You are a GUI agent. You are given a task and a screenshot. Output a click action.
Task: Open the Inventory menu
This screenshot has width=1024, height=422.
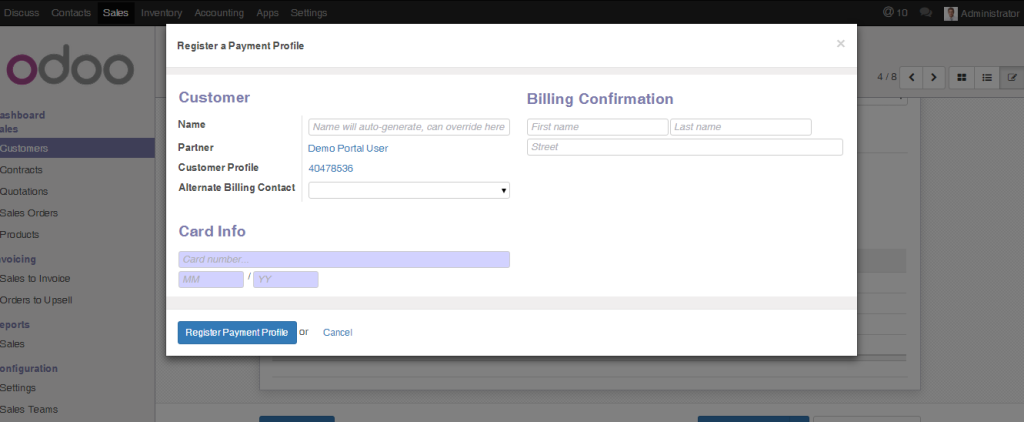pyautogui.click(x=161, y=12)
